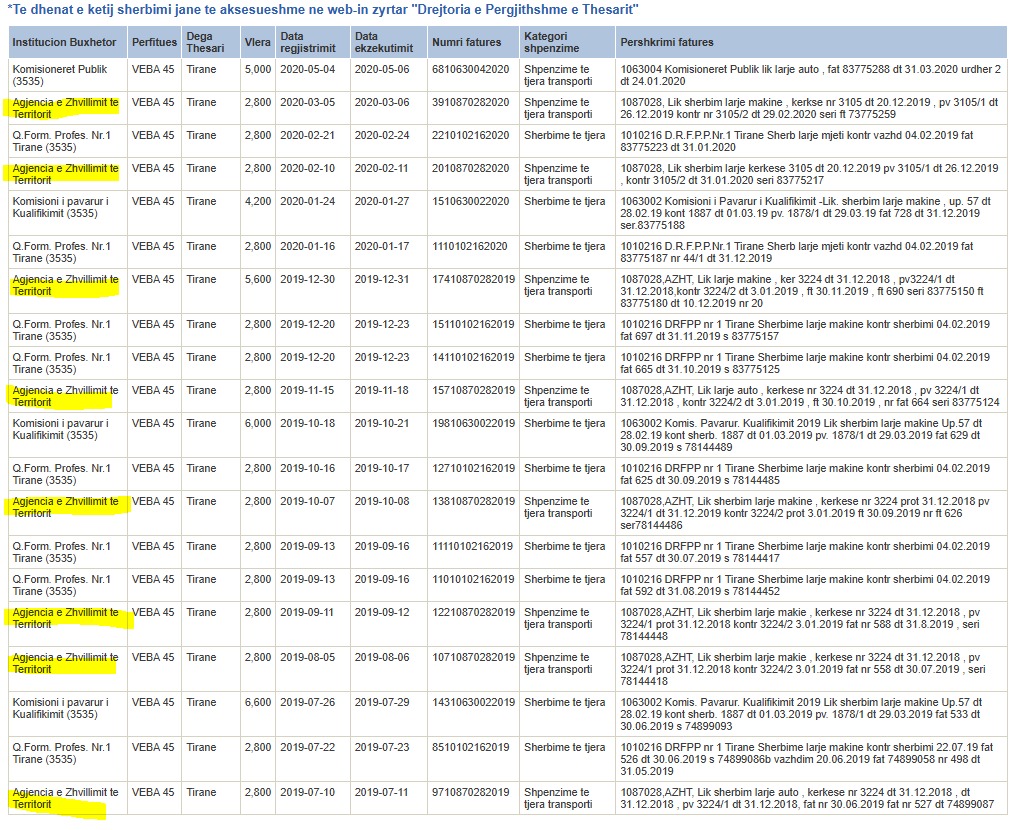Click the note mentioning Drejtoria e Pergjithshme e Thesarit
Image resolution: width=1018 pixels, height=830 pixels.
[x=323, y=9]
